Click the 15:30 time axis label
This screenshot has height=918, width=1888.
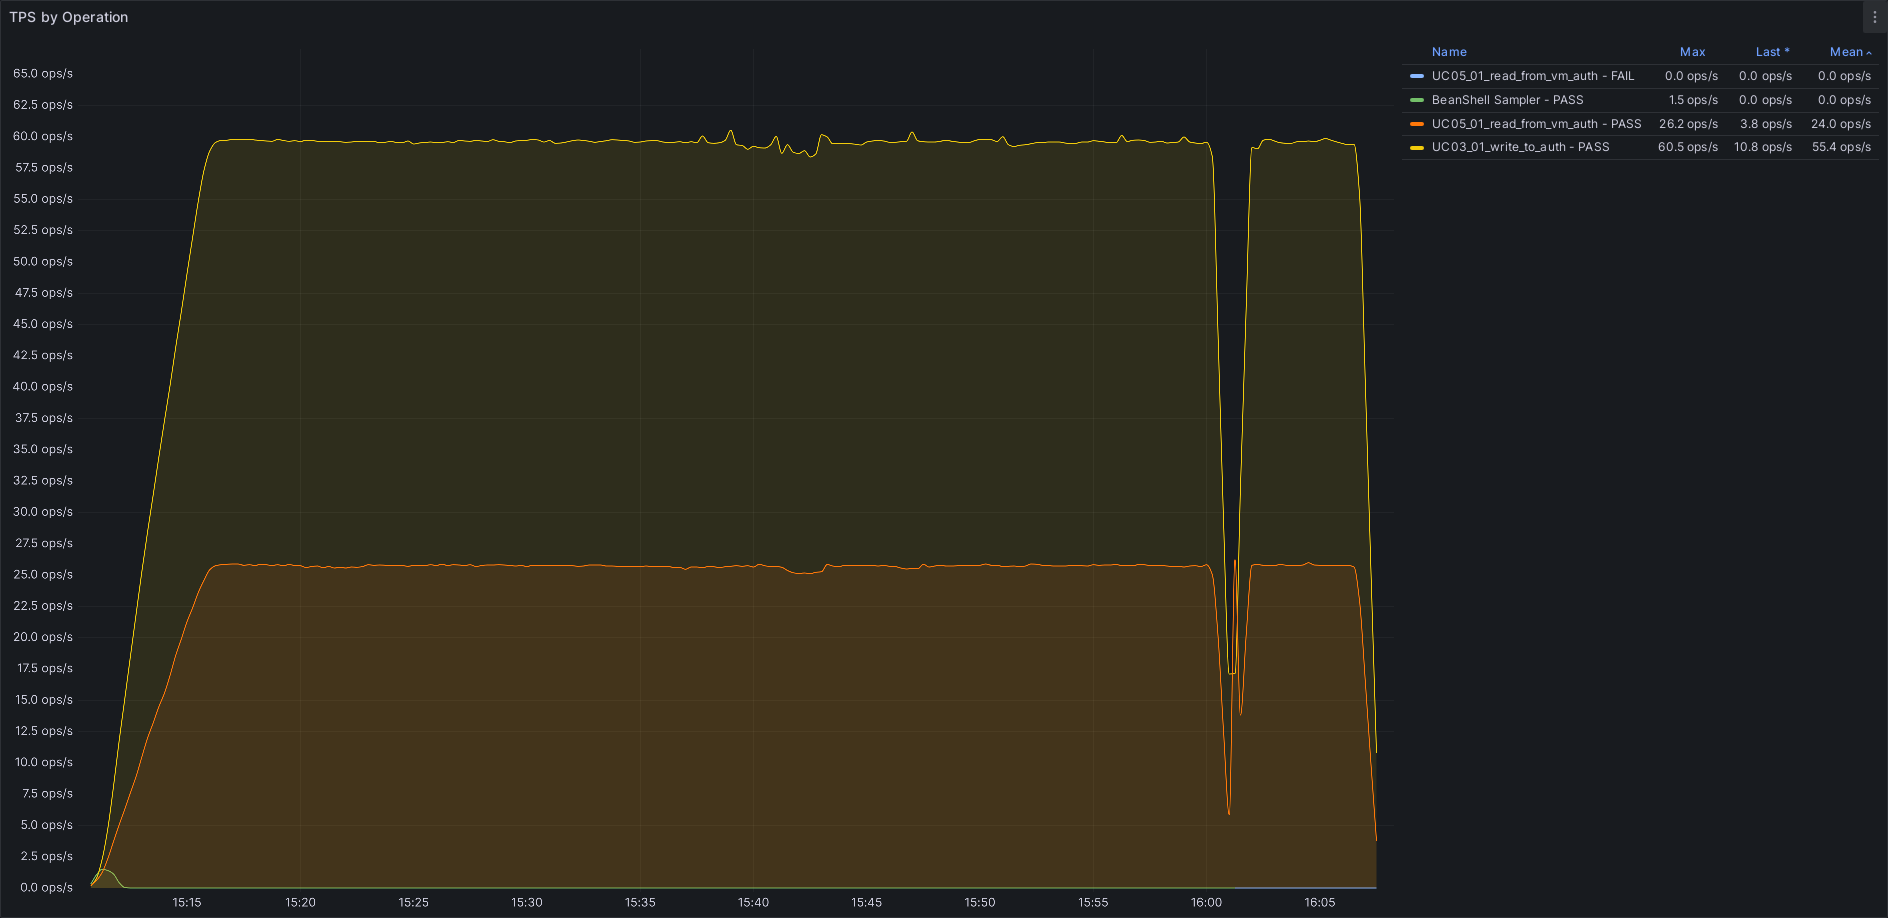527,902
